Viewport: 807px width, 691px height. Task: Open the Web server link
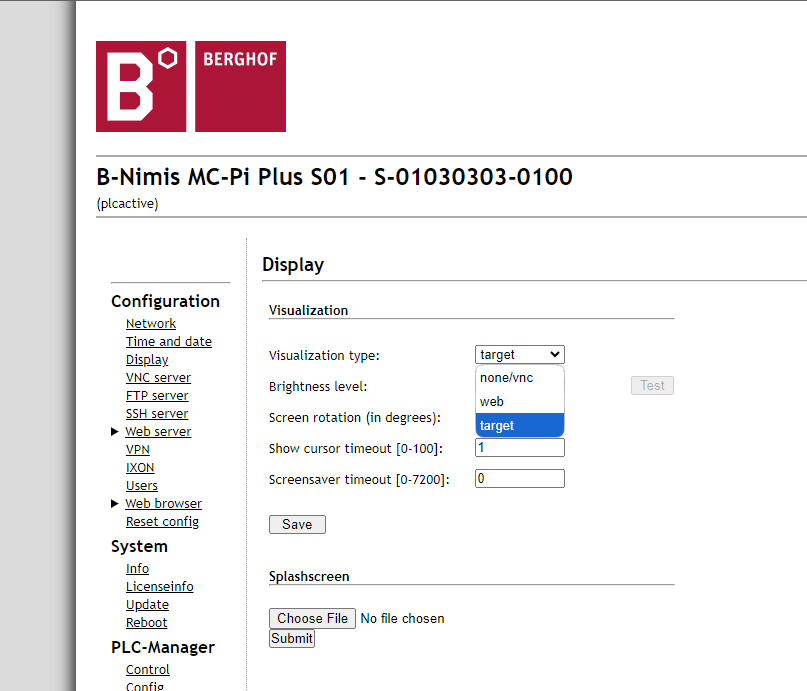pos(159,432)
